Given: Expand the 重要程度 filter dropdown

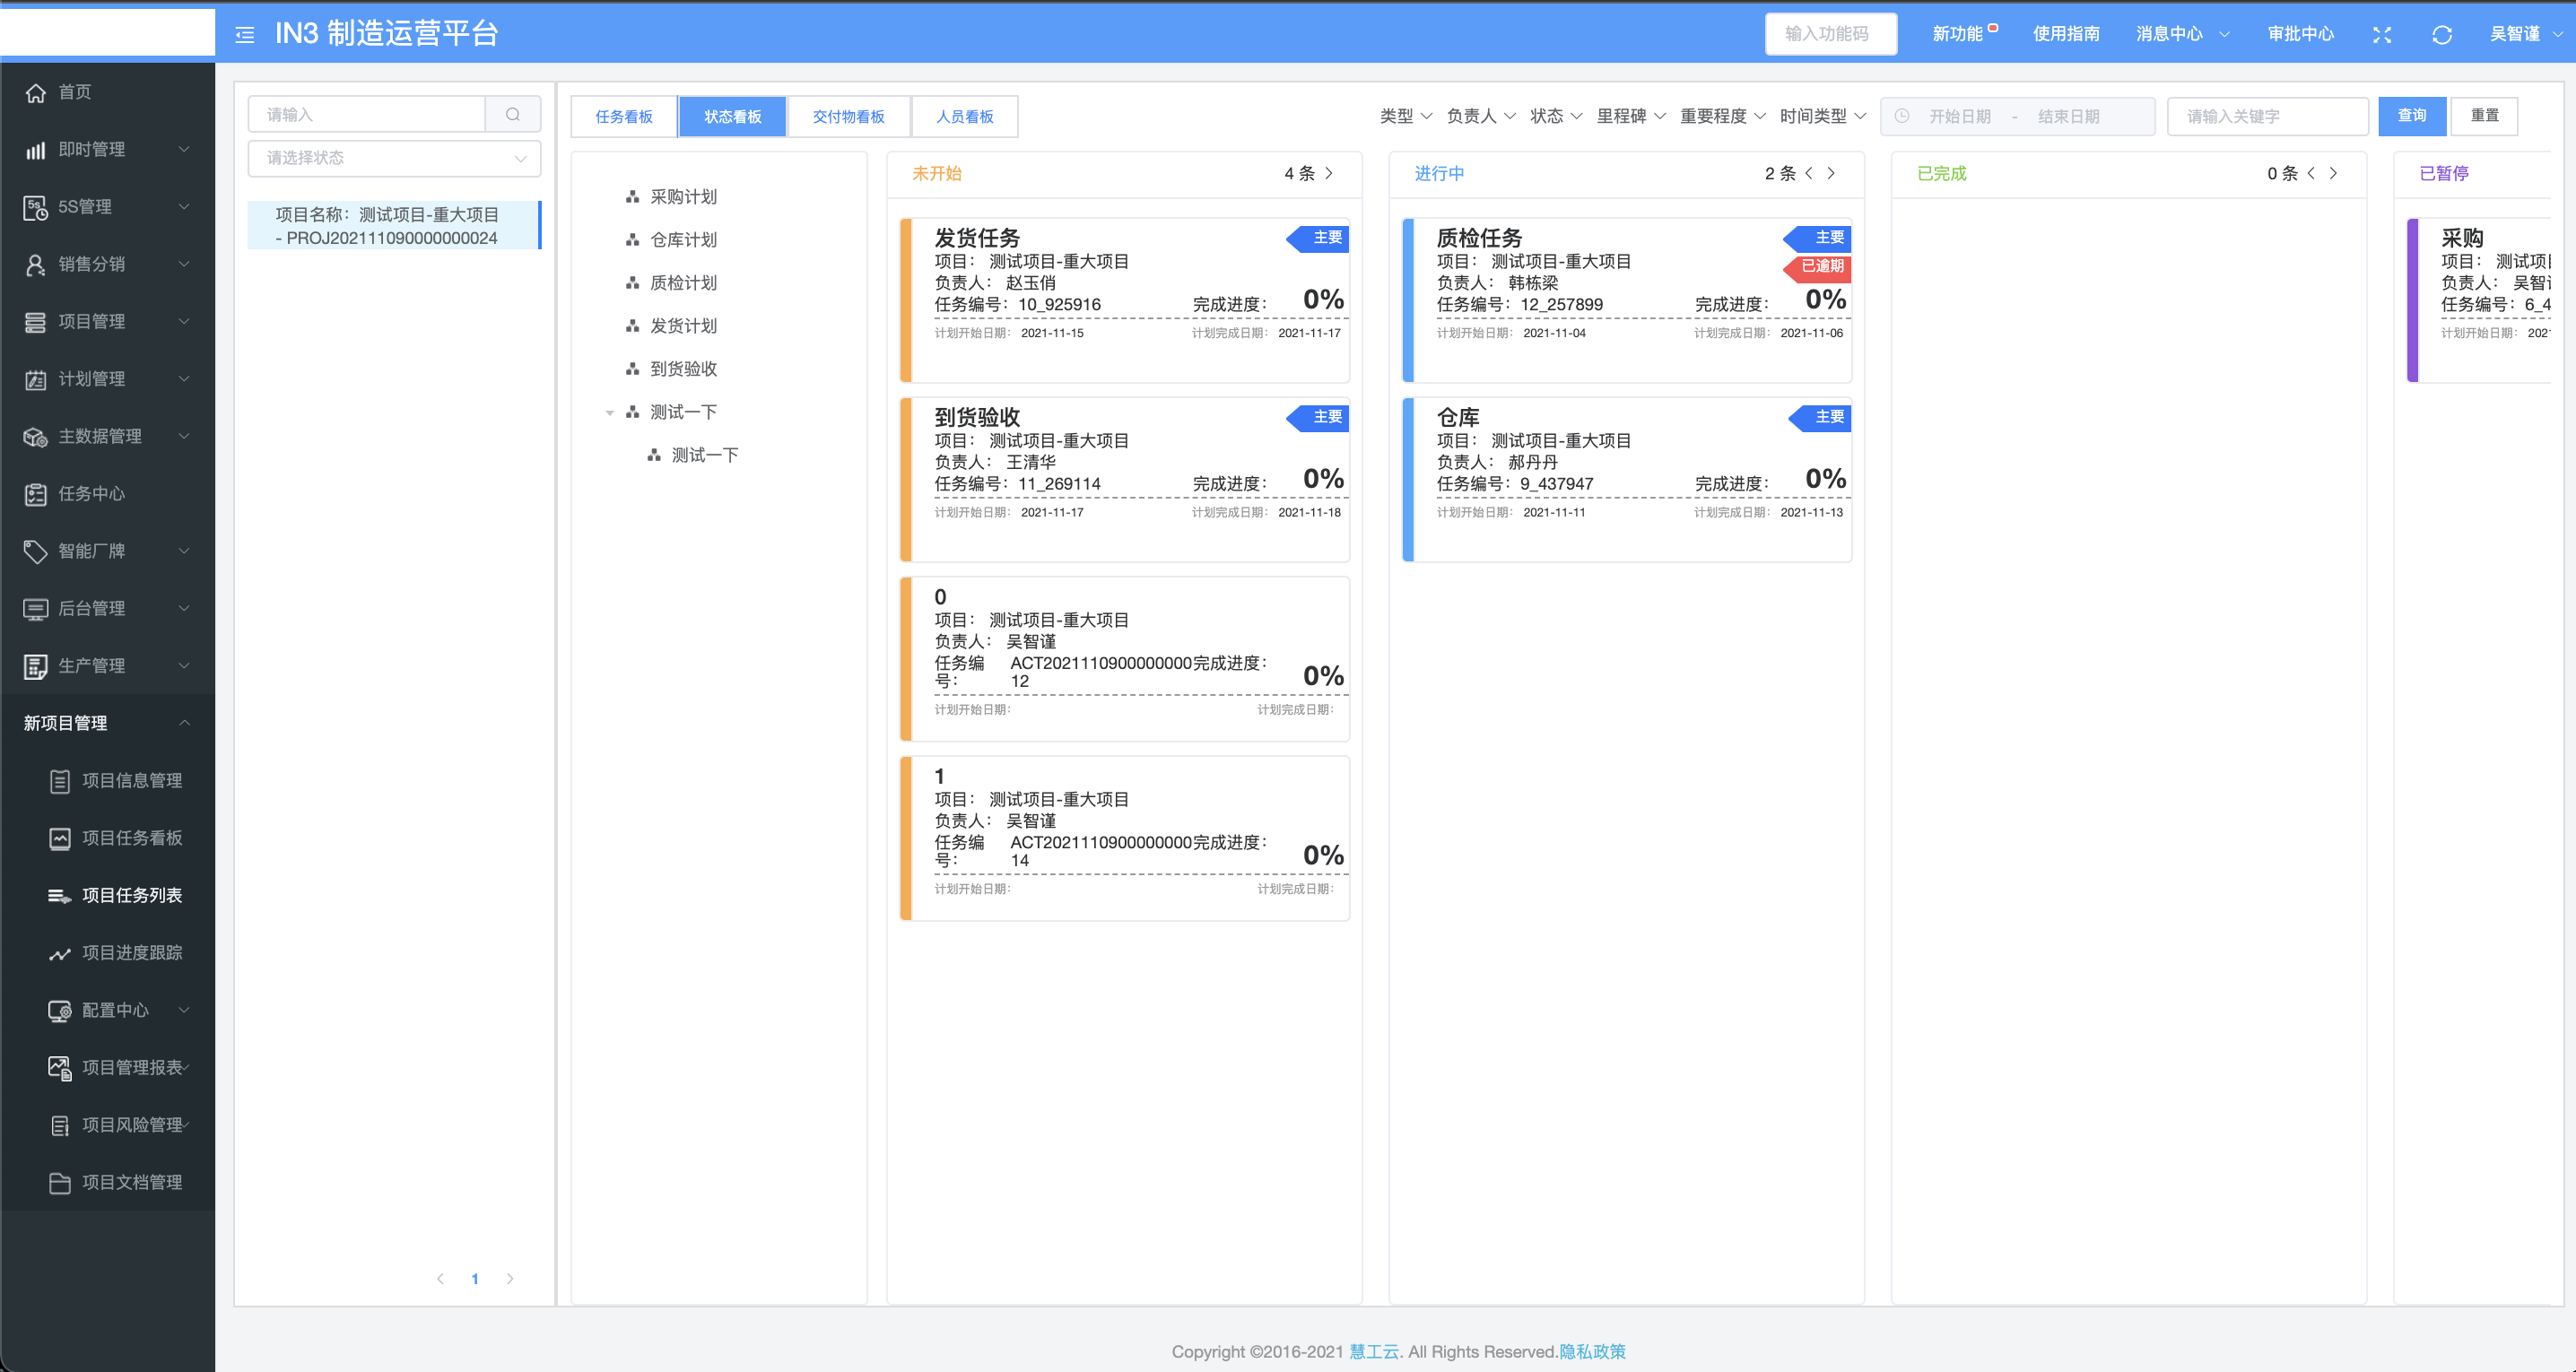Looking at the screenshot, I should 1722,116.
